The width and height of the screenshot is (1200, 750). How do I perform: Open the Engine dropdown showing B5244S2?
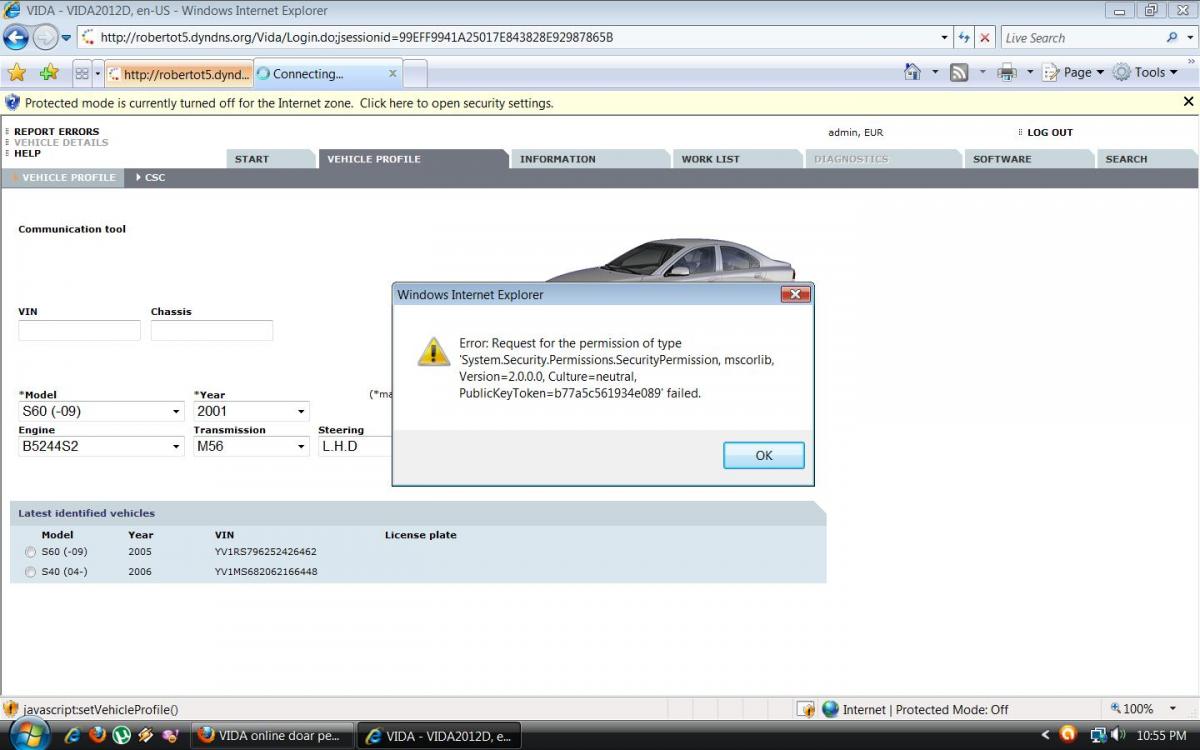point(101,446)
